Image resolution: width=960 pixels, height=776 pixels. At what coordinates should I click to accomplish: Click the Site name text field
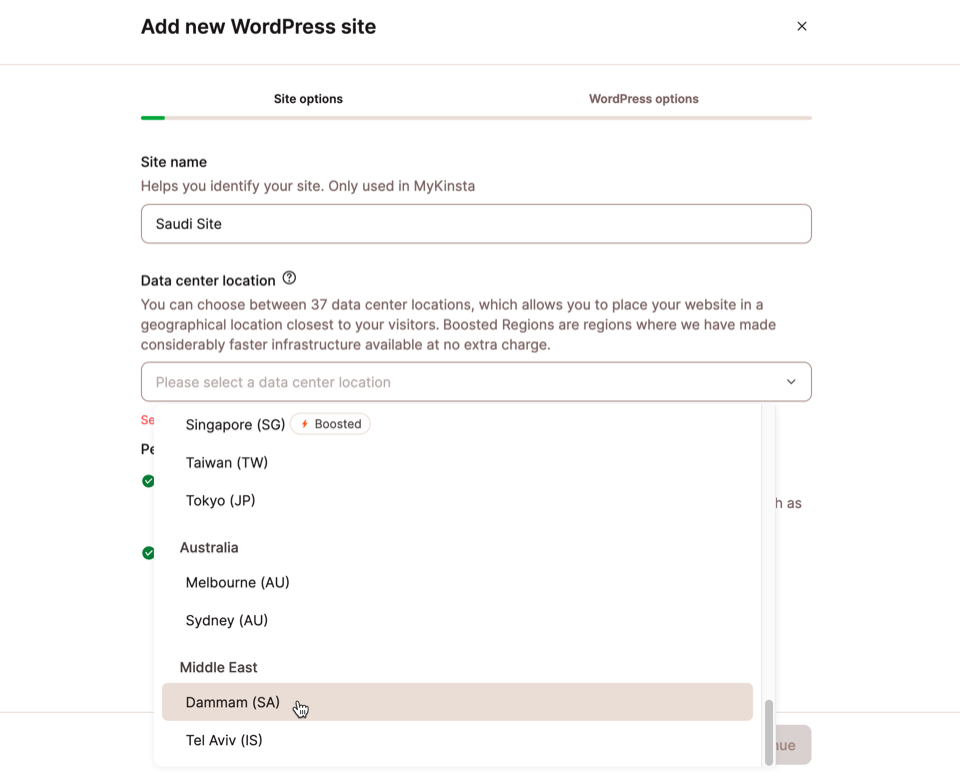point(475,223)
